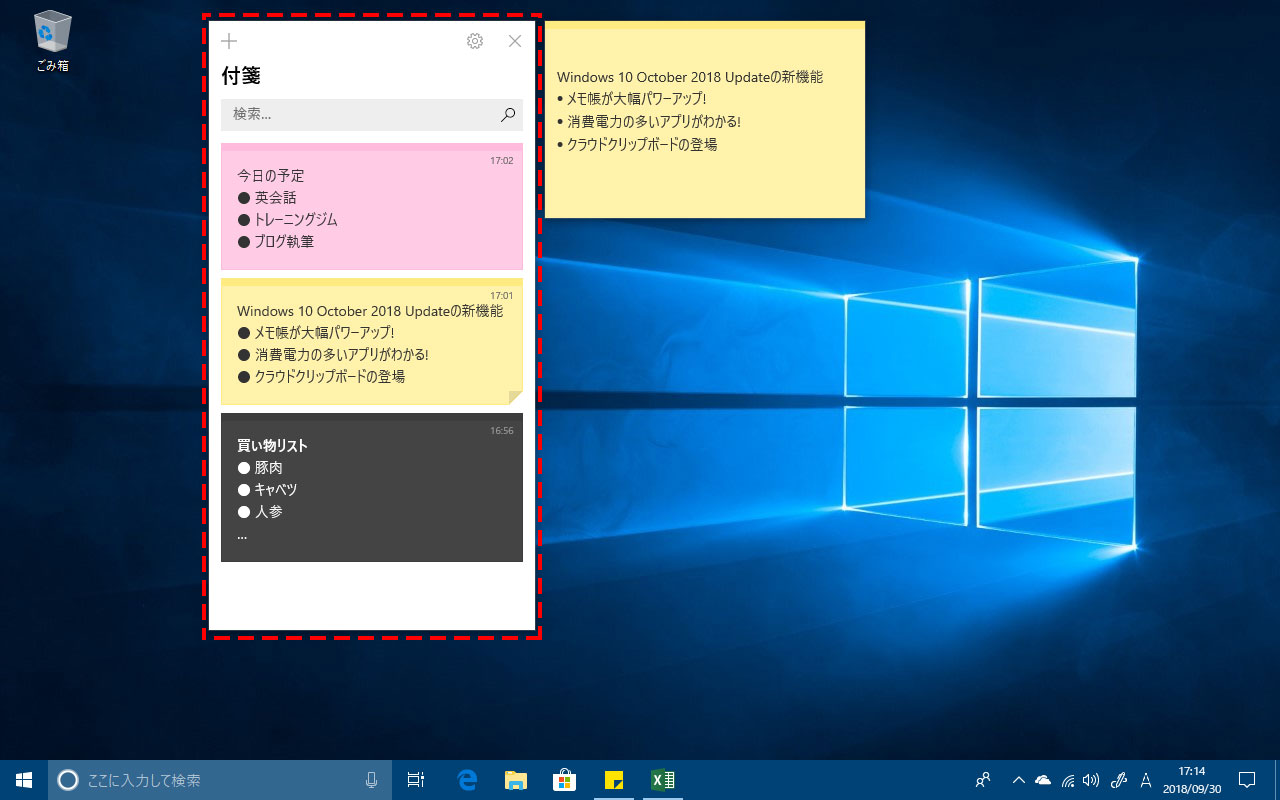
Task: Close the 付箋 notes list window
Action: click(x=515, y=41)
